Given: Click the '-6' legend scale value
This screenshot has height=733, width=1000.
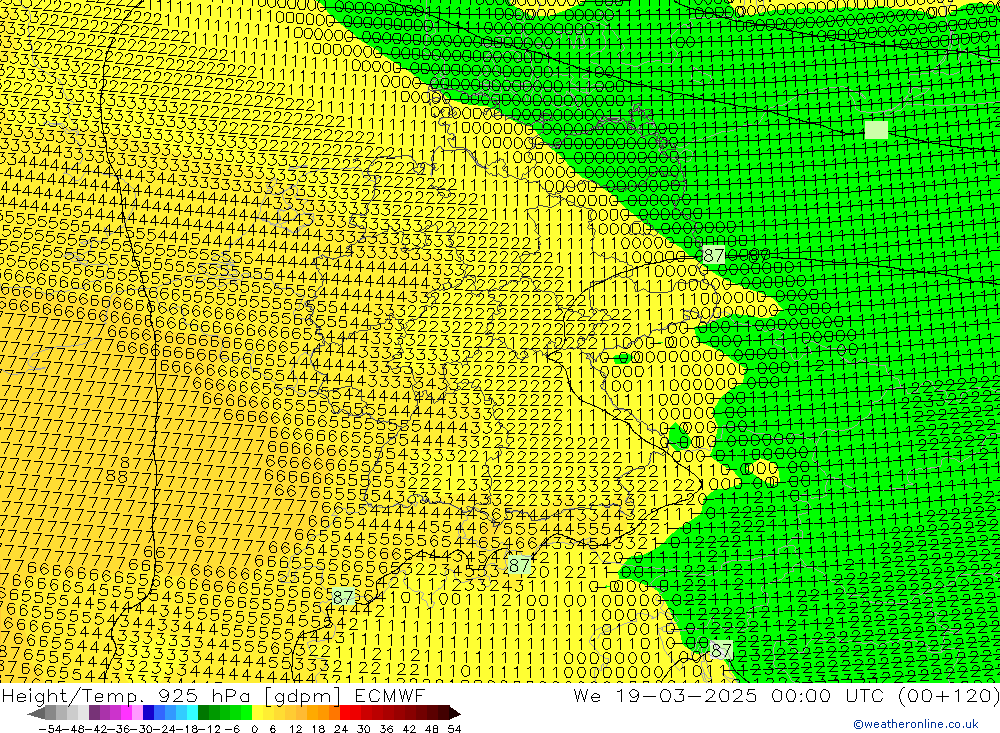Looking at the screenshot, I should pos(232,729).
